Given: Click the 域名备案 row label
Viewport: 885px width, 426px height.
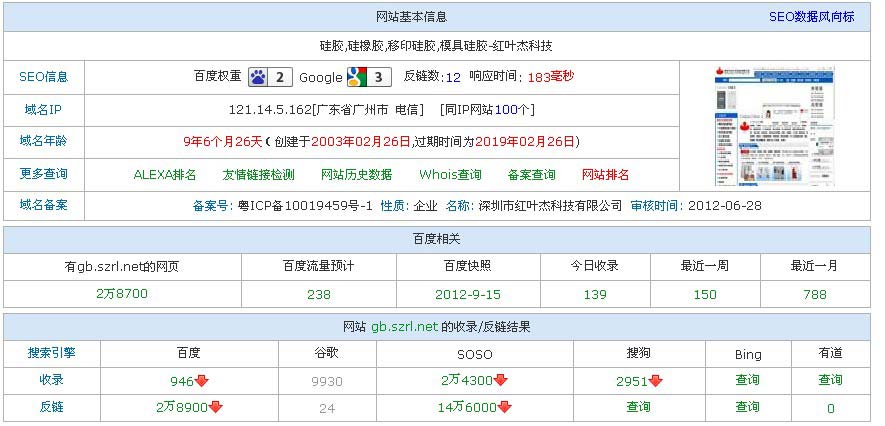Looking at the screenshot, I should 43,205.
